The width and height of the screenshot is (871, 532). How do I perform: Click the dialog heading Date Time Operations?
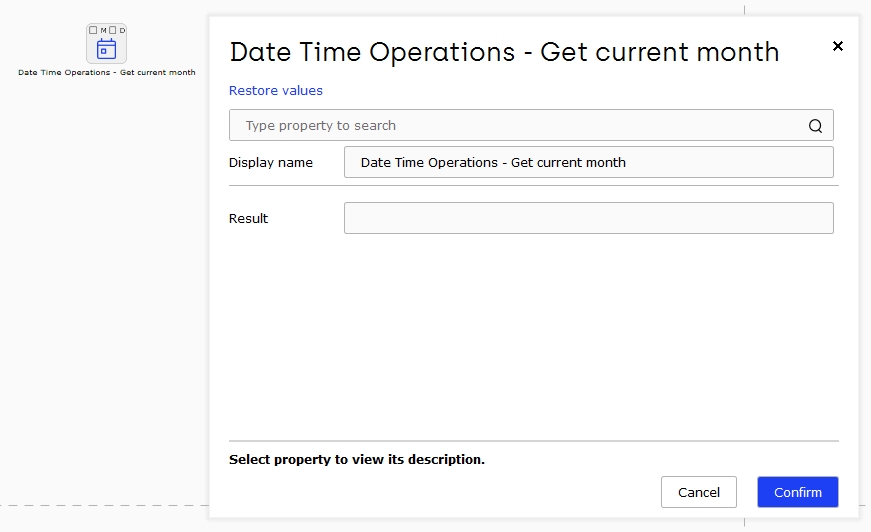(x=504, y=52)
